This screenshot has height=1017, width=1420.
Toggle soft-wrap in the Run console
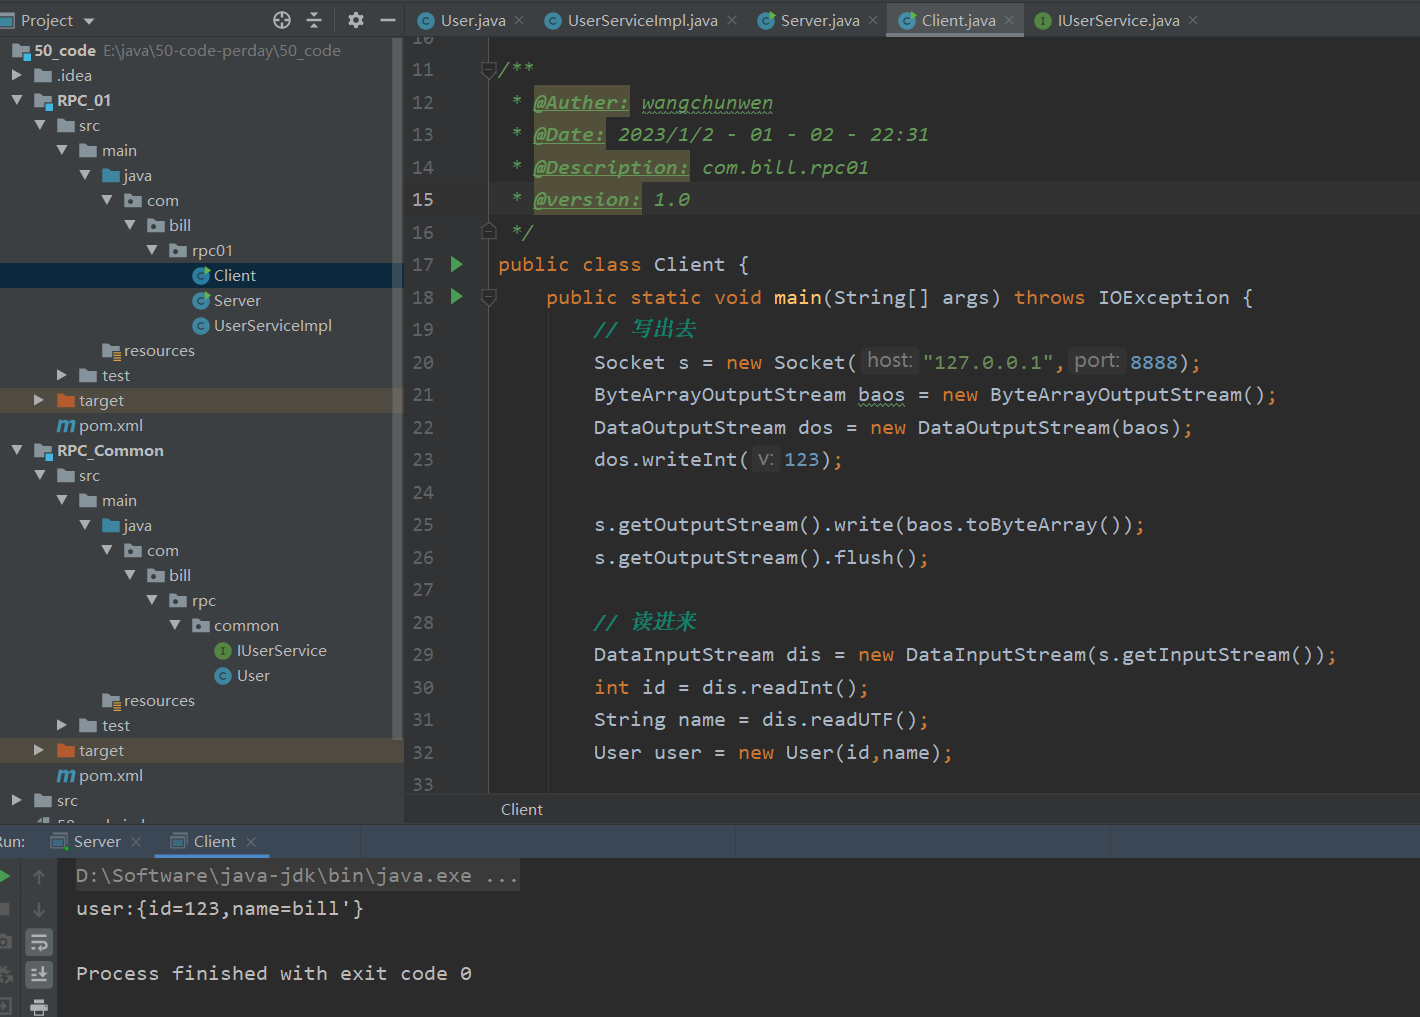[x=39, y=942]
